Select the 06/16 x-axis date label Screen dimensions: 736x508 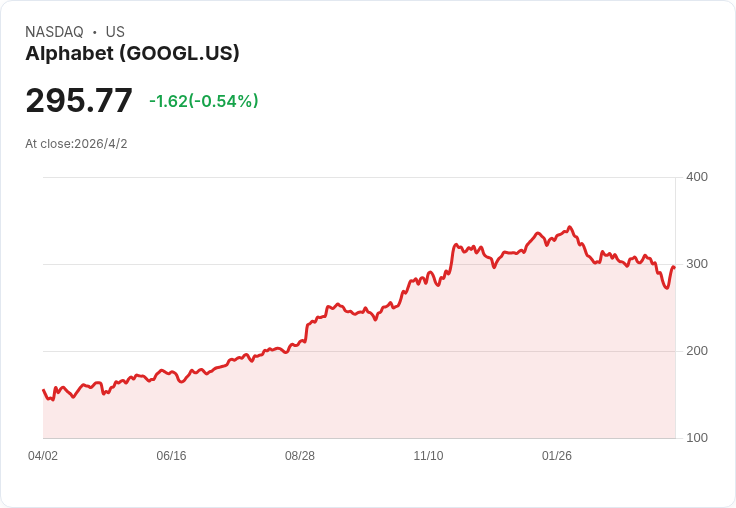pos(171,456)
